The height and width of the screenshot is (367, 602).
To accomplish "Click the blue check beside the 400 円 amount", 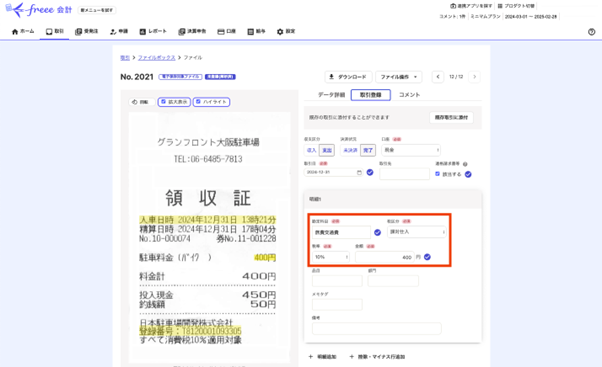I will pos(427,257).
